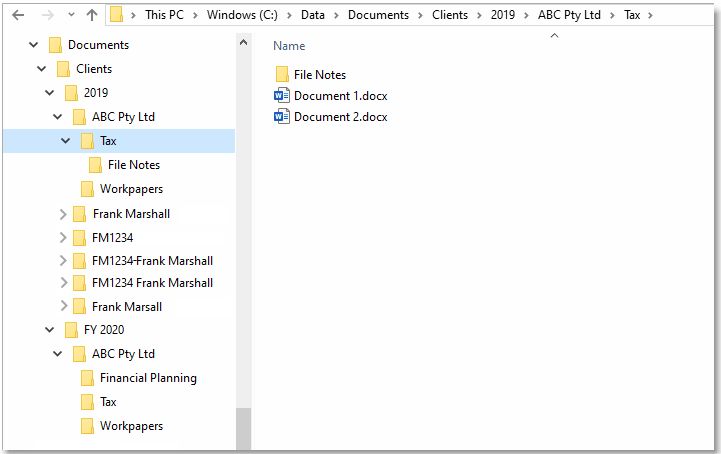Select Documents folder in navigation tree
This screenshot has height=454, width=721.
[x=98, y=45]
